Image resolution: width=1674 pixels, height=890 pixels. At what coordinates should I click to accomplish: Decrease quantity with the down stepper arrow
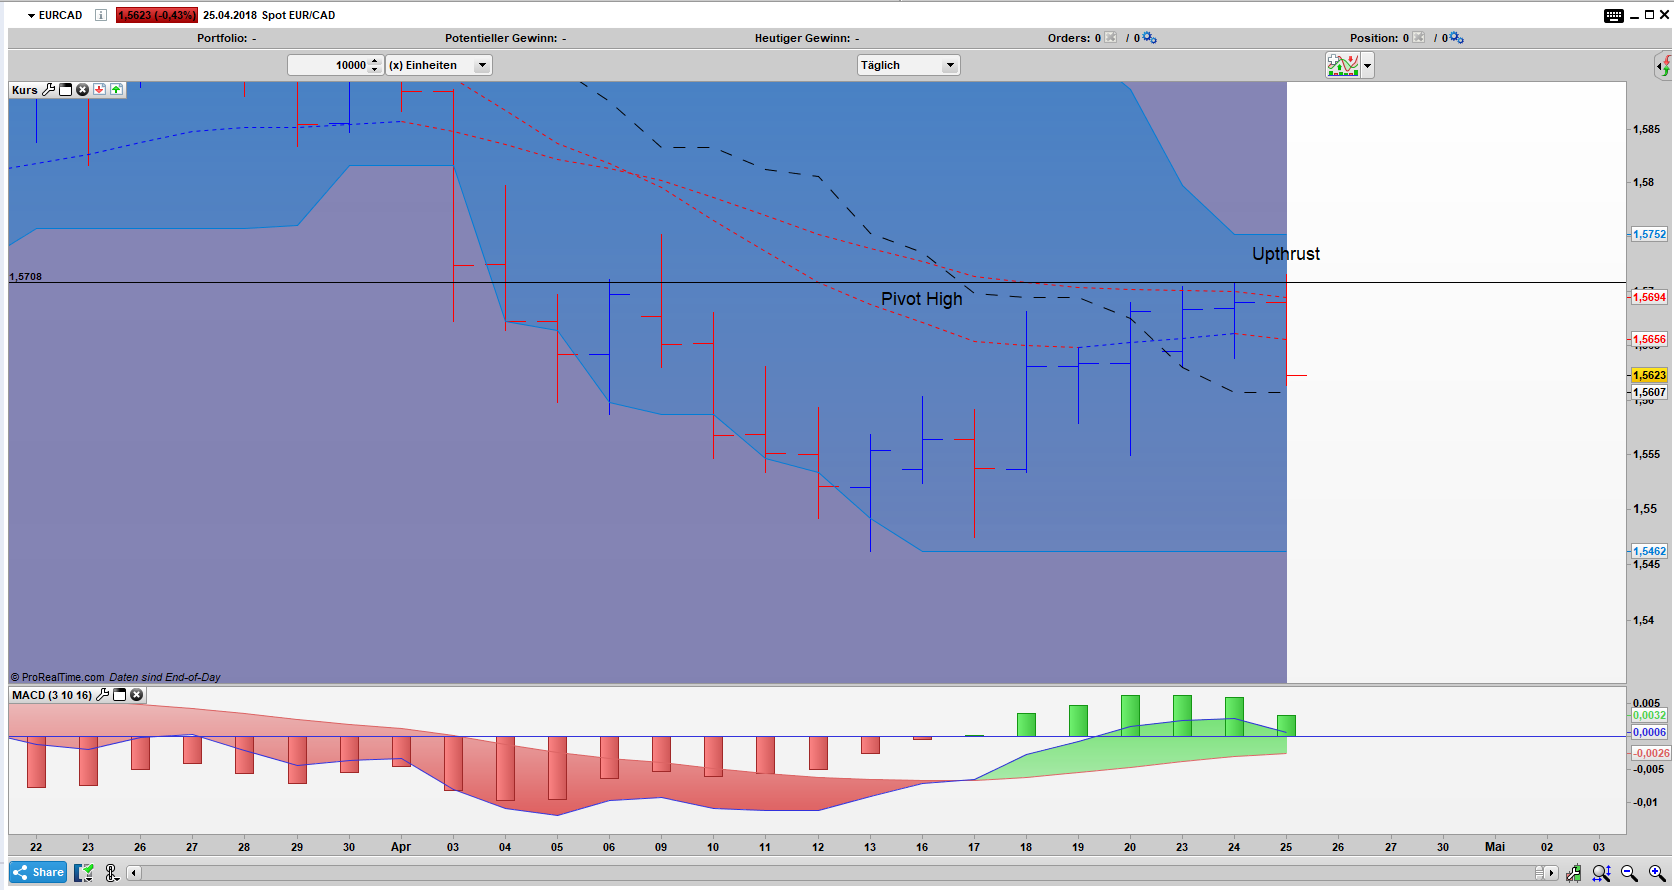click(x=375, y=70)
